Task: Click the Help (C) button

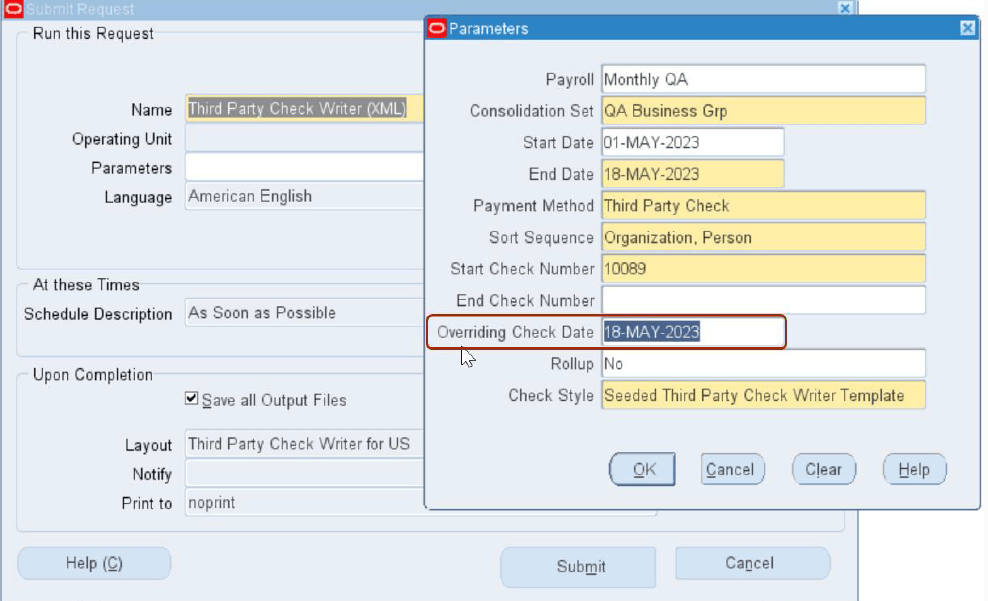Action: 94,563
